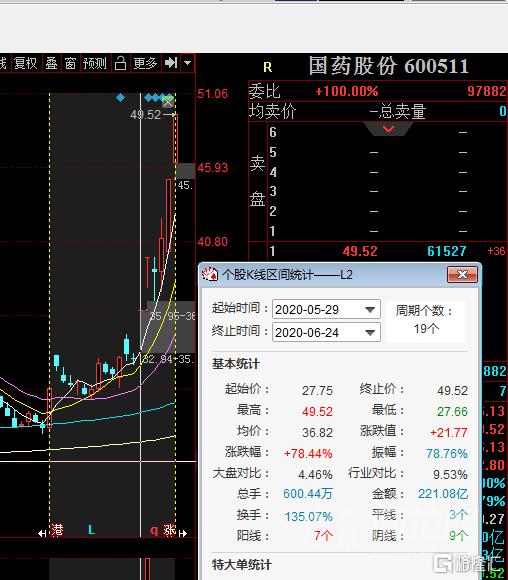Viewport: 508px width, 580px height.
Task: Click the yellow R icon
Action: [x=268, y=67]
